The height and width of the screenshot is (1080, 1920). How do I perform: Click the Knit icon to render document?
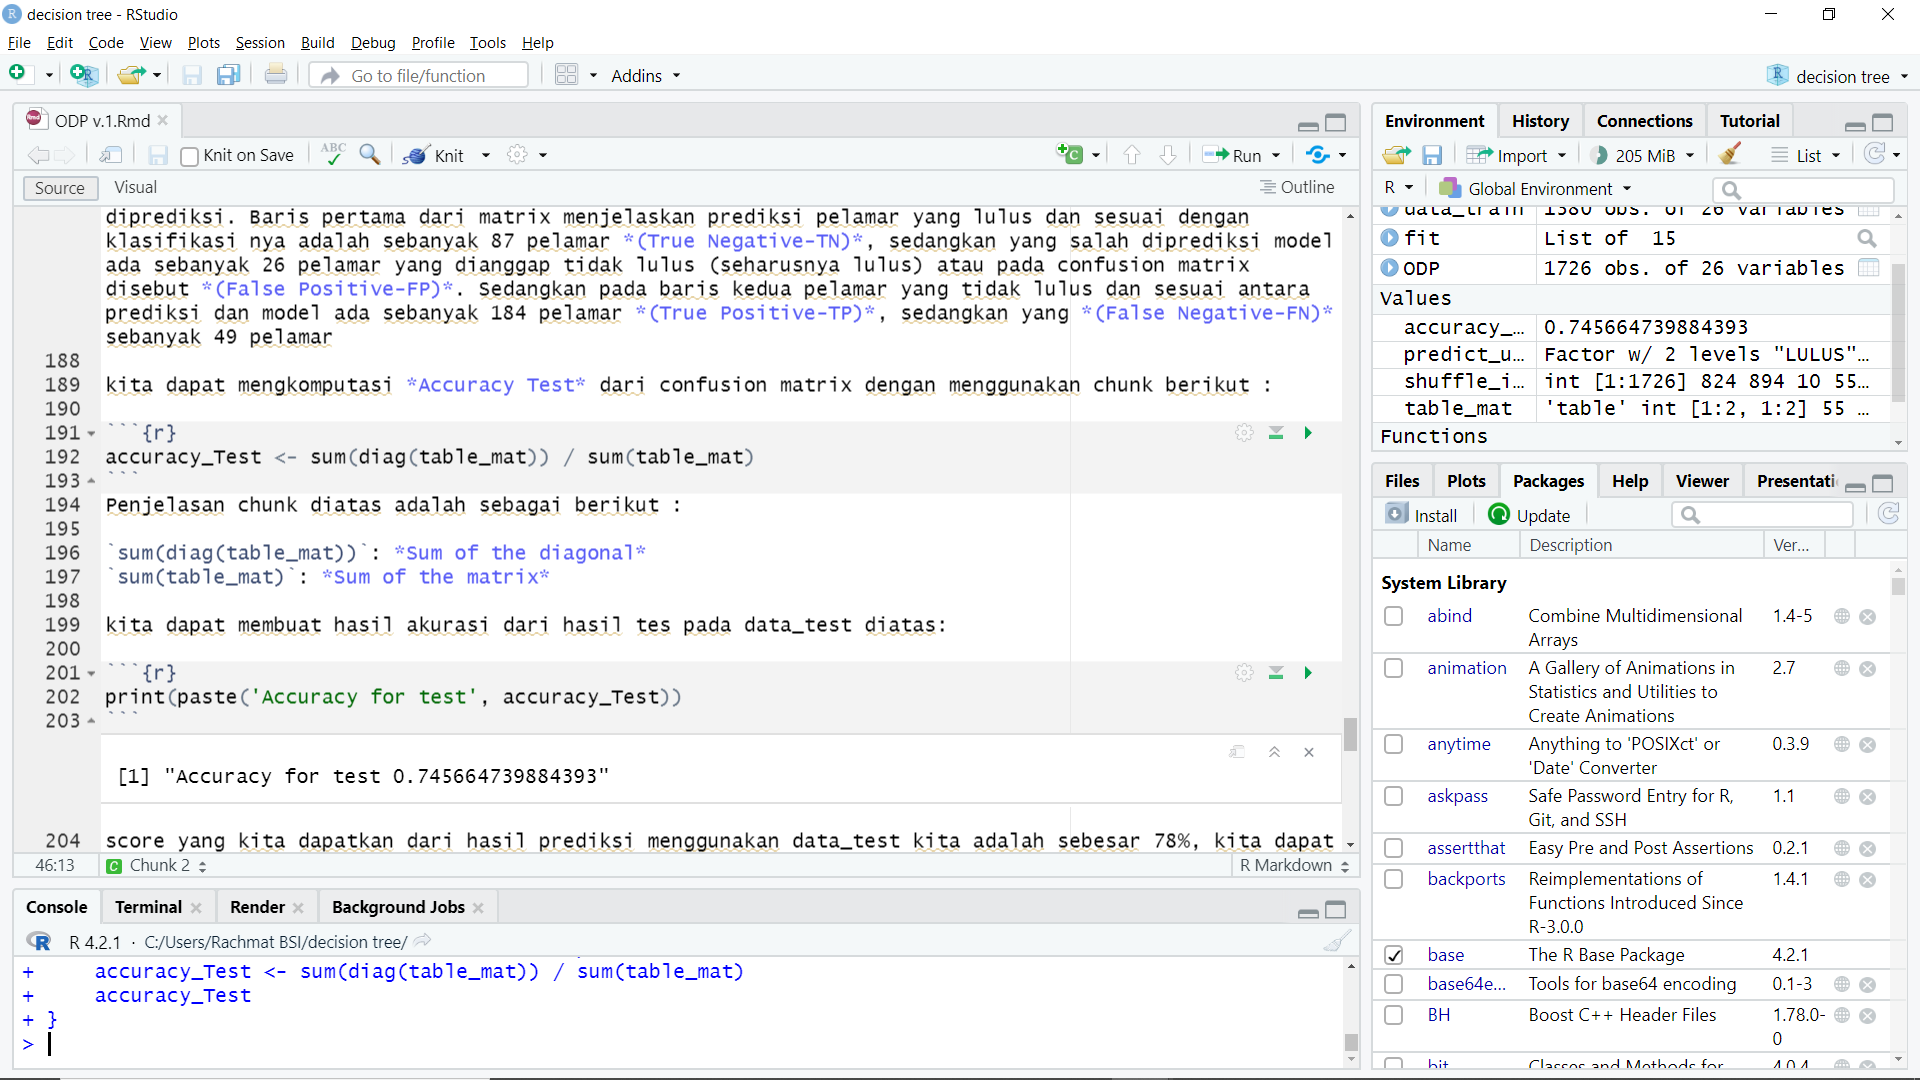[415, 155]
